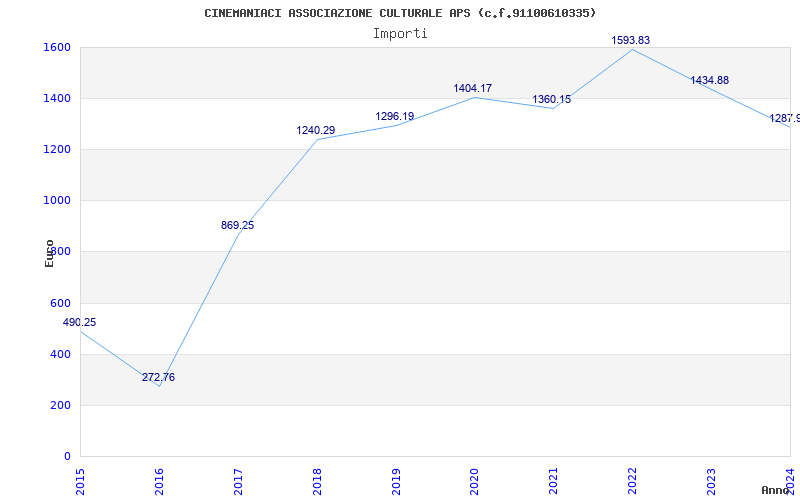This screenshot has width=800, height=500.
Task: Select the 869.25 data label
Action: (x=237, y=226)
